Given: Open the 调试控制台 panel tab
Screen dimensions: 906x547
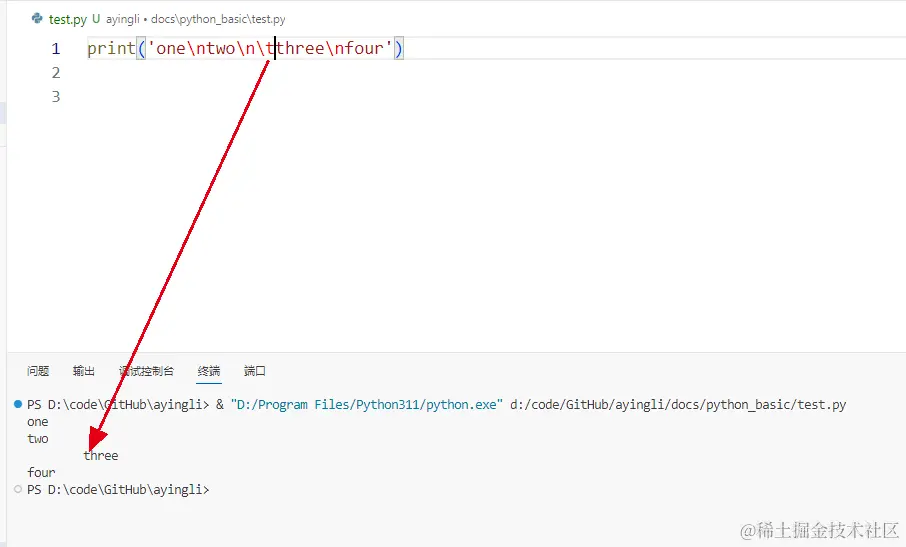Looking at the screenshot, I should pyautogui.click(x=146, y=371).
